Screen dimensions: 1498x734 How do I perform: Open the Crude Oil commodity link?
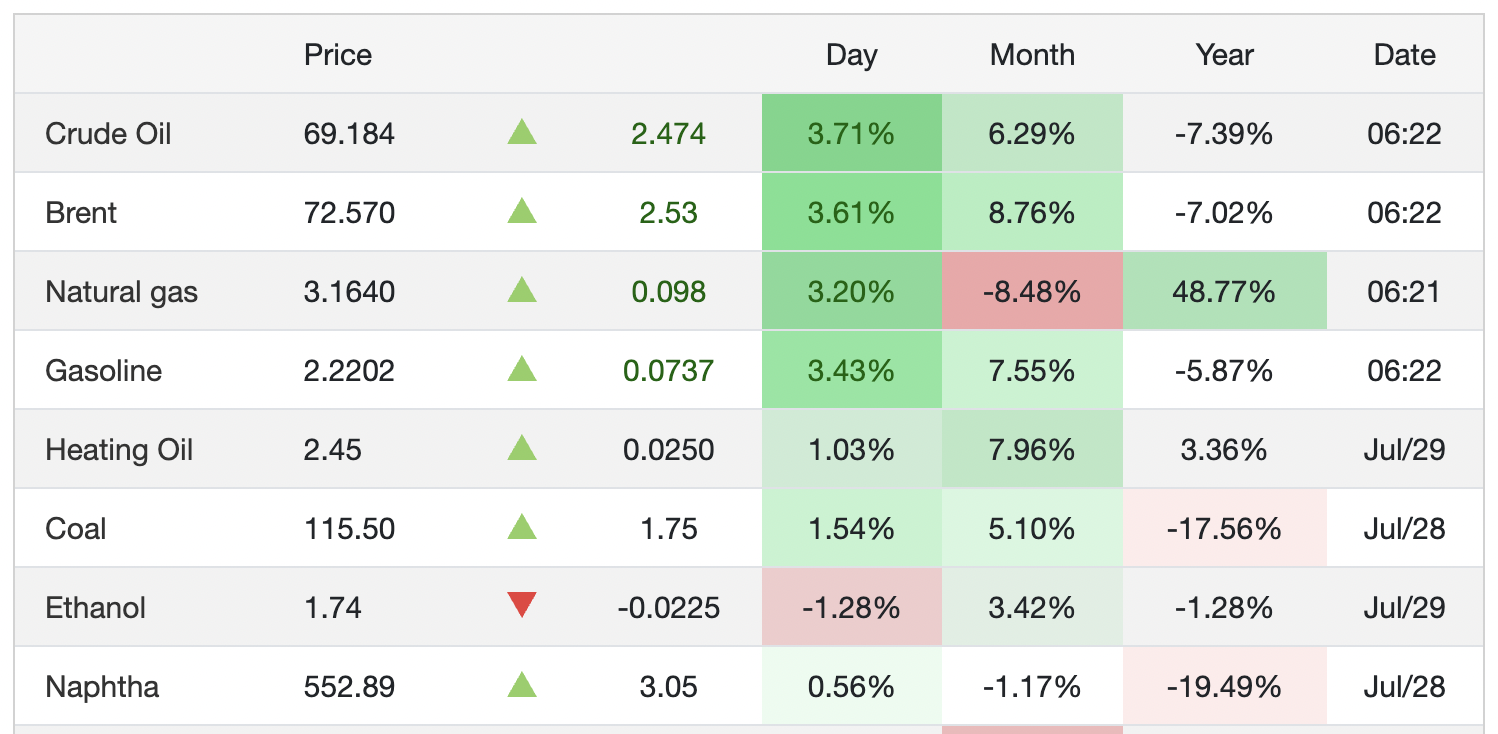[x=108, y=133]
